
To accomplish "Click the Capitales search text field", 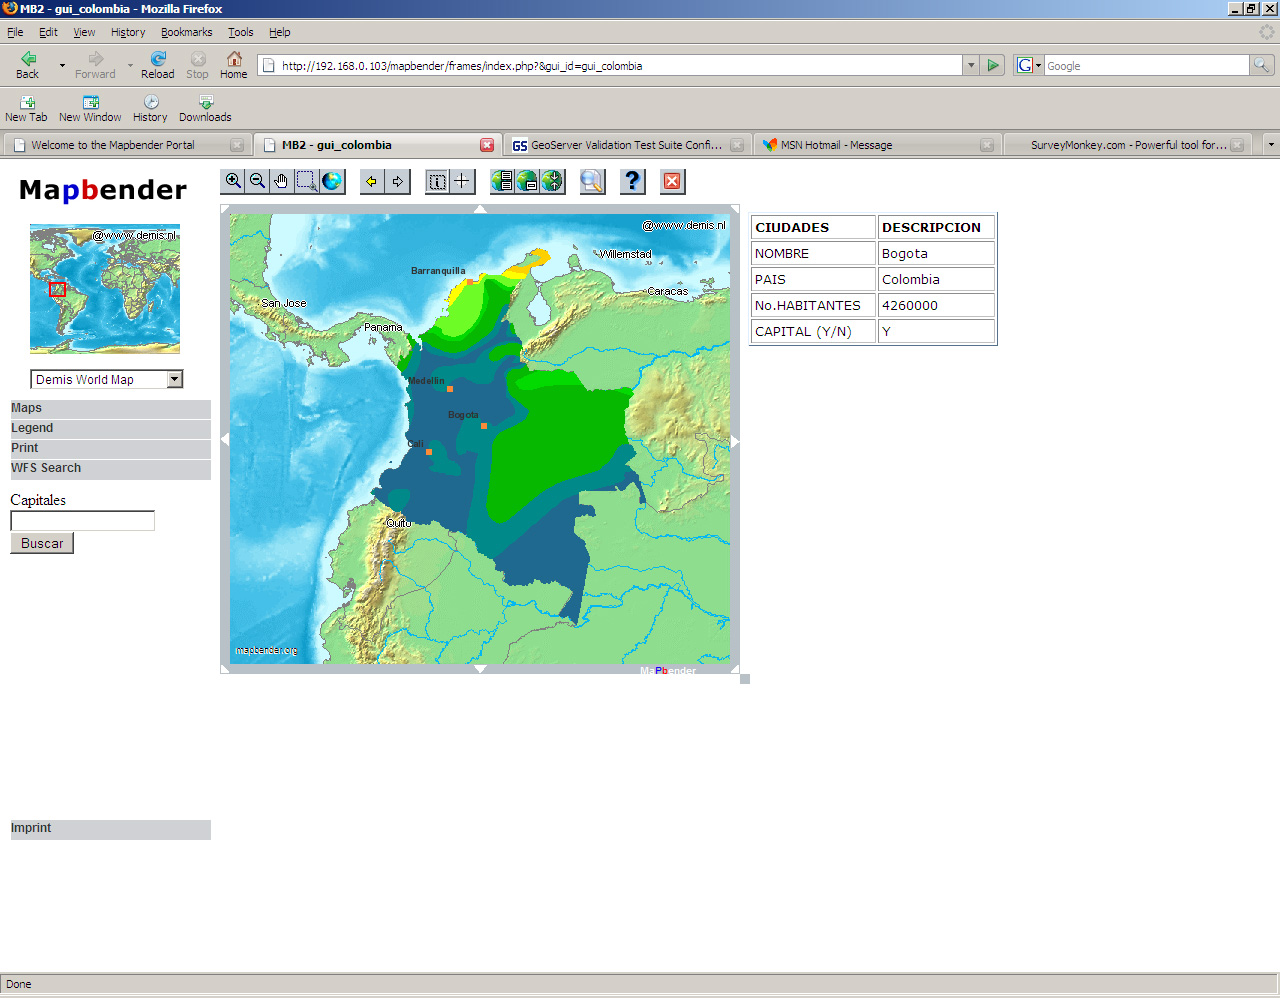I will [x=83, y=521].
